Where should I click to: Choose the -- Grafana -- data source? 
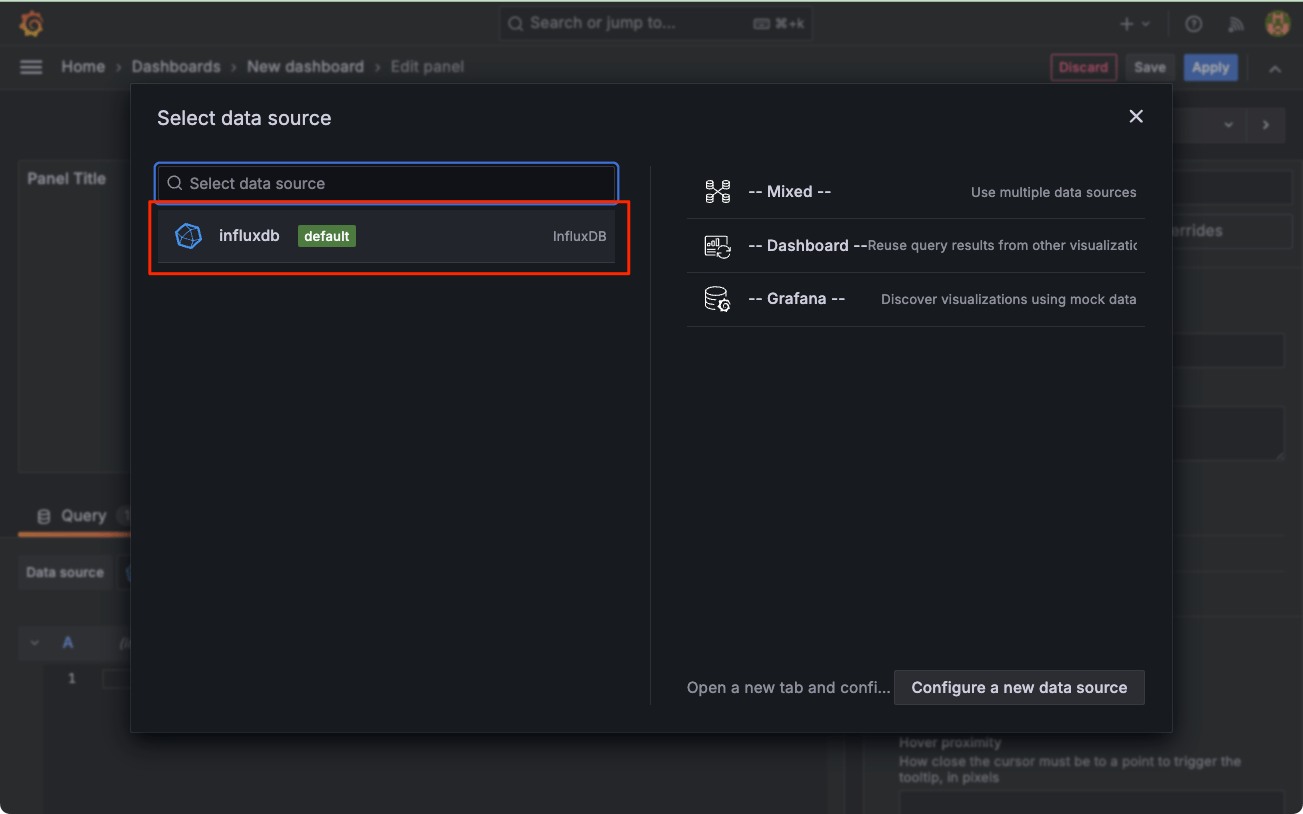click(x=916, y=299)
